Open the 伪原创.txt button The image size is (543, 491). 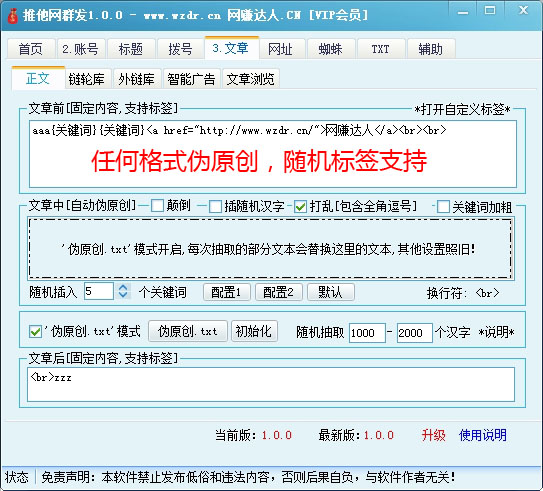pos(188,331)
